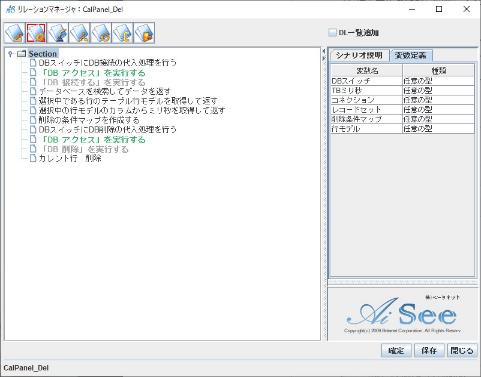Click the upper splitter collapse arrow
Image resolution: width=481 pixels, height=377 pixels.
click(x=324, y=51)
